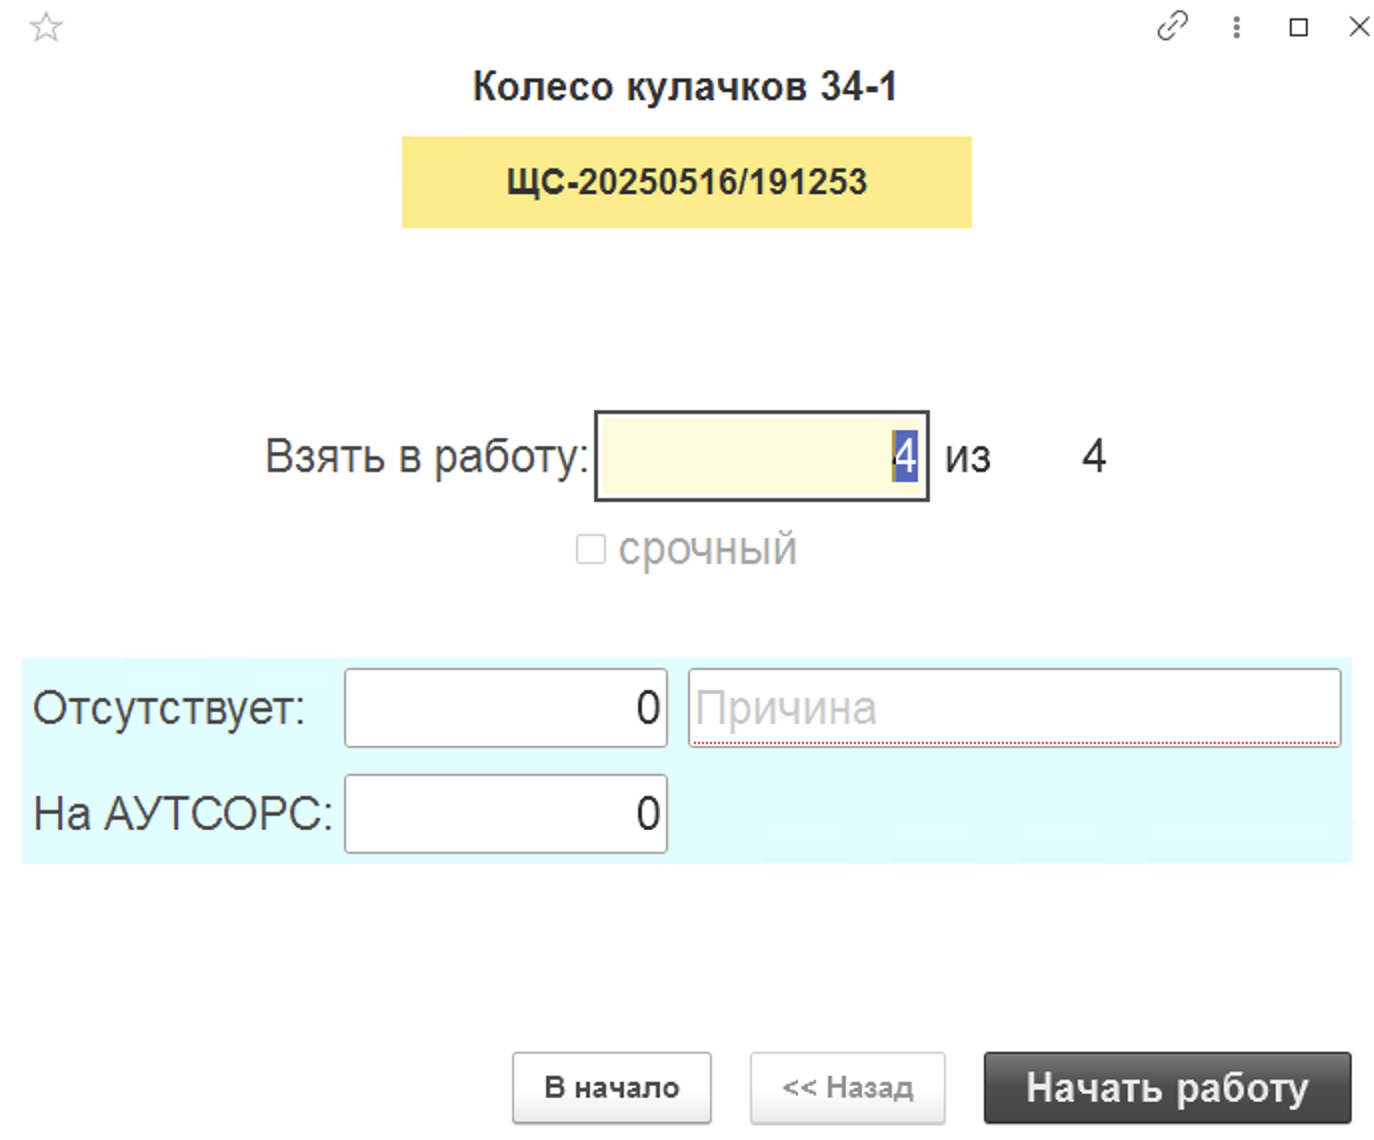This screenshot has height=1140, width=1374.
Task: Enable the срочный checkbox
Action: pos(591,549)
